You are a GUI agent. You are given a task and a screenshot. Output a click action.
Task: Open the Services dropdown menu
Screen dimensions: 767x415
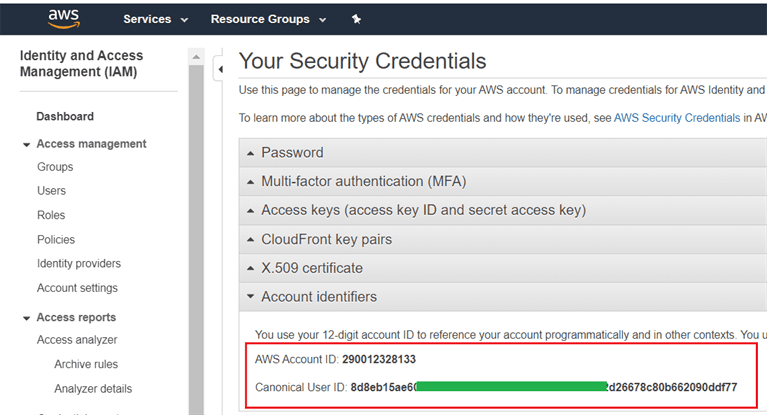[155, 19]
